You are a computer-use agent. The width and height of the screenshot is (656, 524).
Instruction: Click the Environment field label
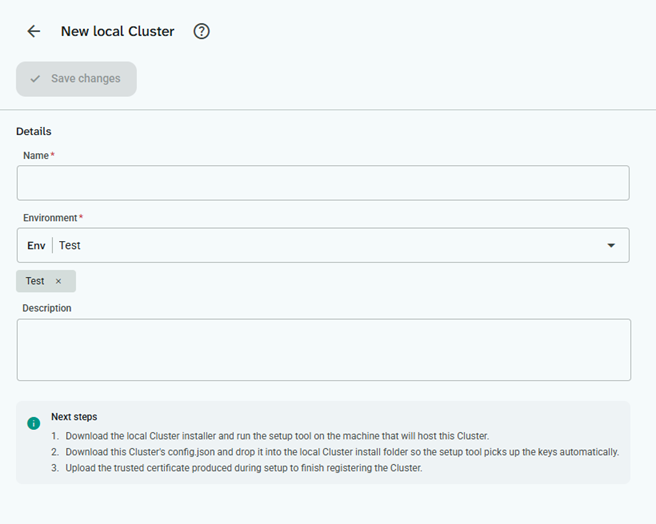pos(50,218)
